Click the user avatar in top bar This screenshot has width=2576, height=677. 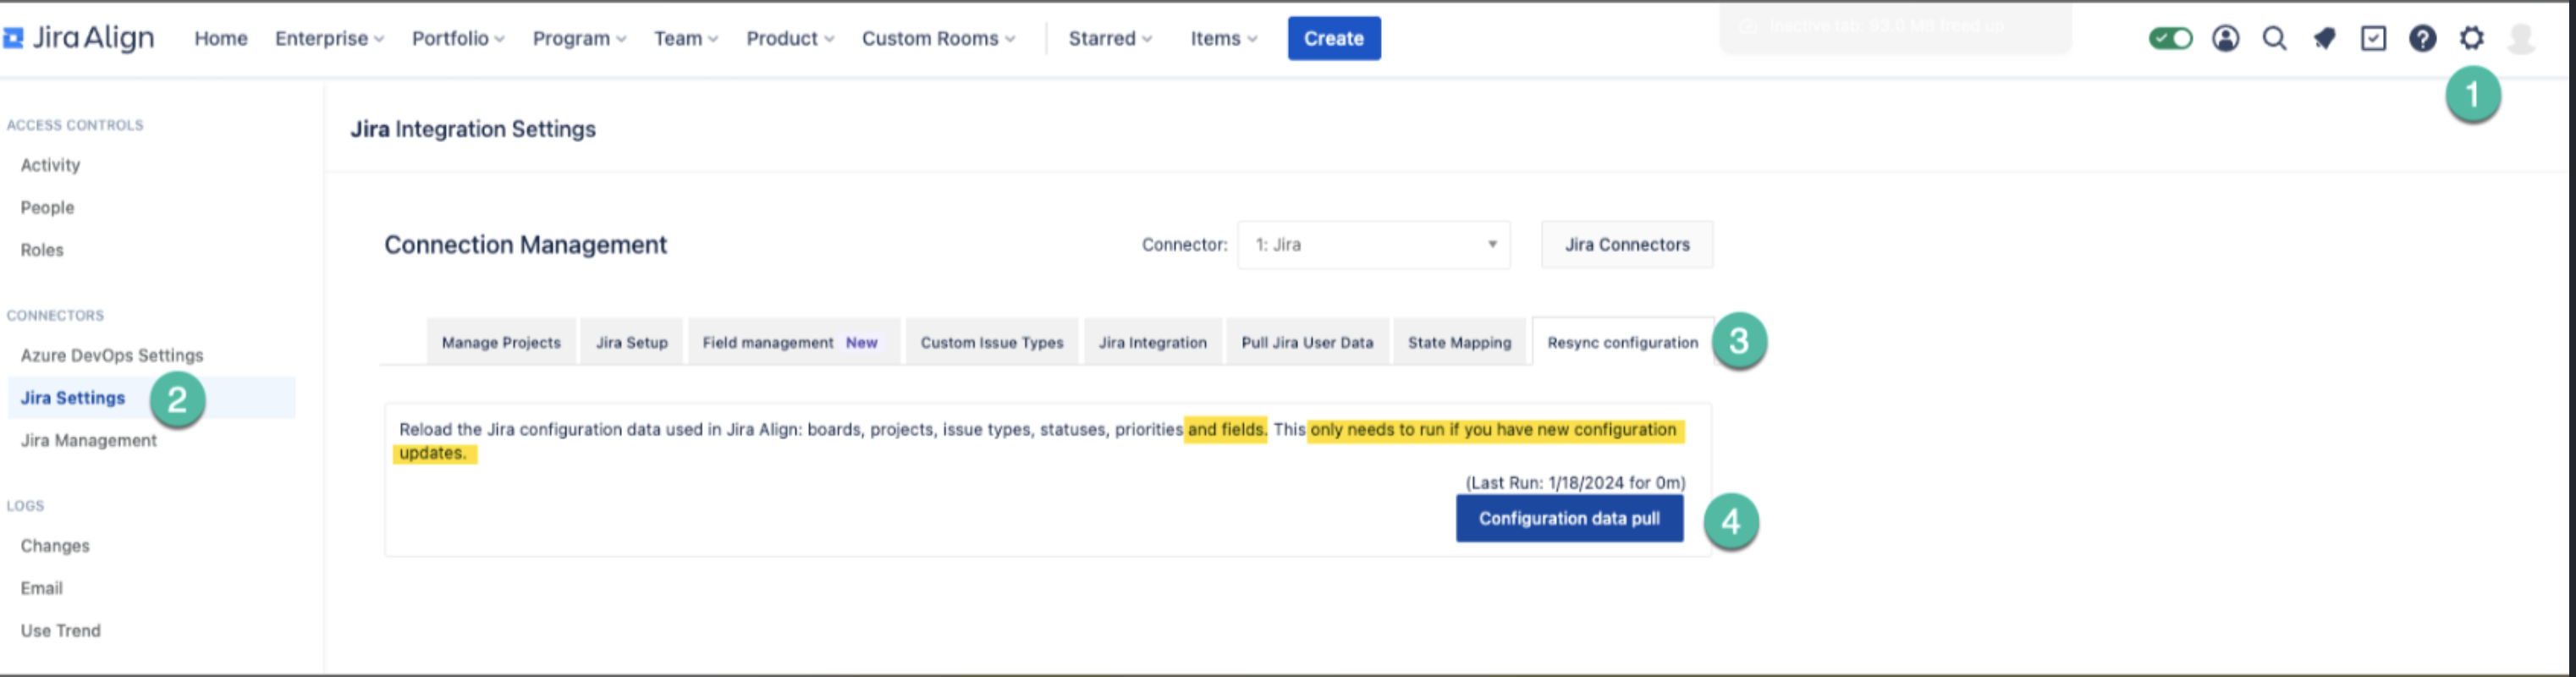click(2521, 38)
